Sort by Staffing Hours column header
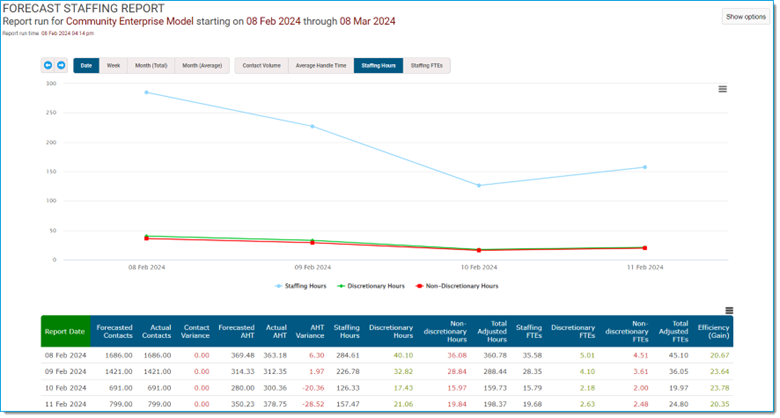Viewport: 780px width, 418px height. tap(347, 331)
